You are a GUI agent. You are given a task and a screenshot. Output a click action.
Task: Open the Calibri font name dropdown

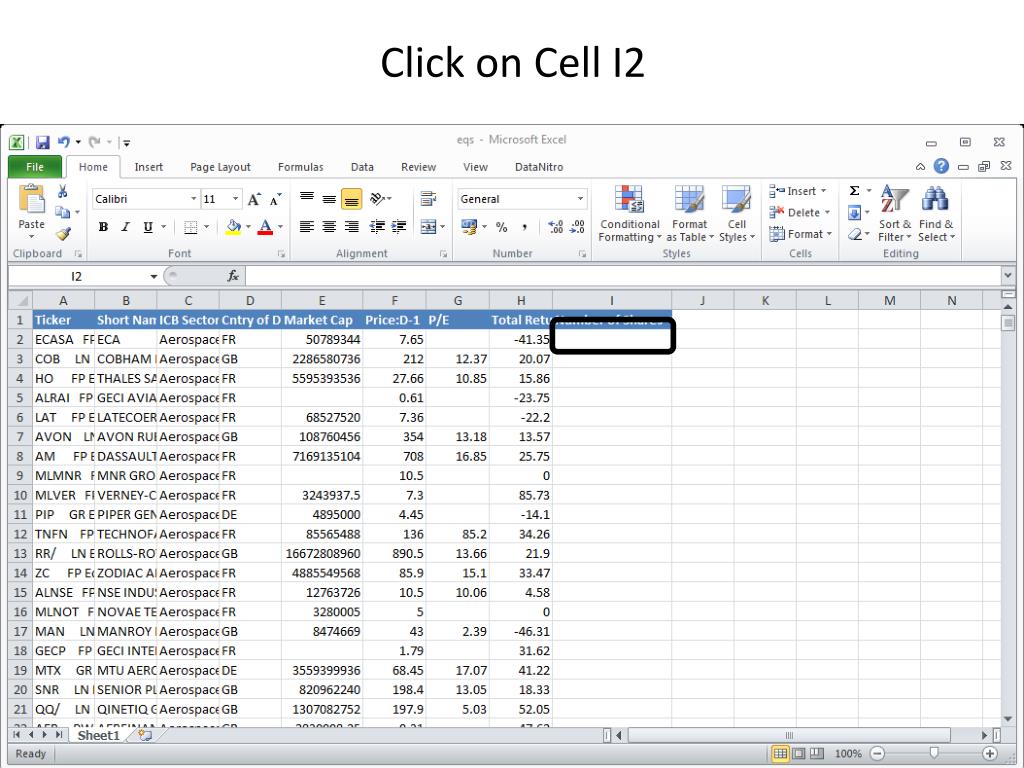click(193, 199)
